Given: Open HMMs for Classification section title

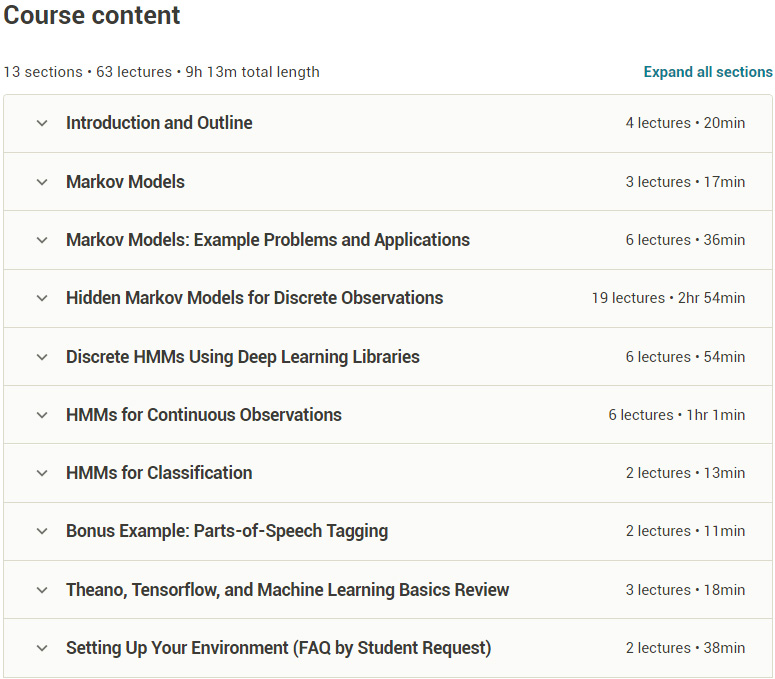Looking at the screenshot, I should coord(159,473).
